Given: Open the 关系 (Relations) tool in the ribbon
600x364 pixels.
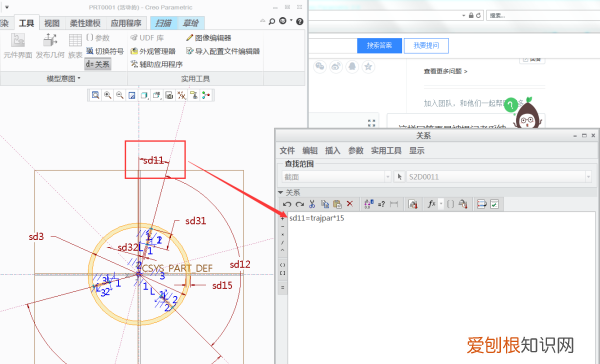Looking at the screenshot, I should click(x=98, y=64).
